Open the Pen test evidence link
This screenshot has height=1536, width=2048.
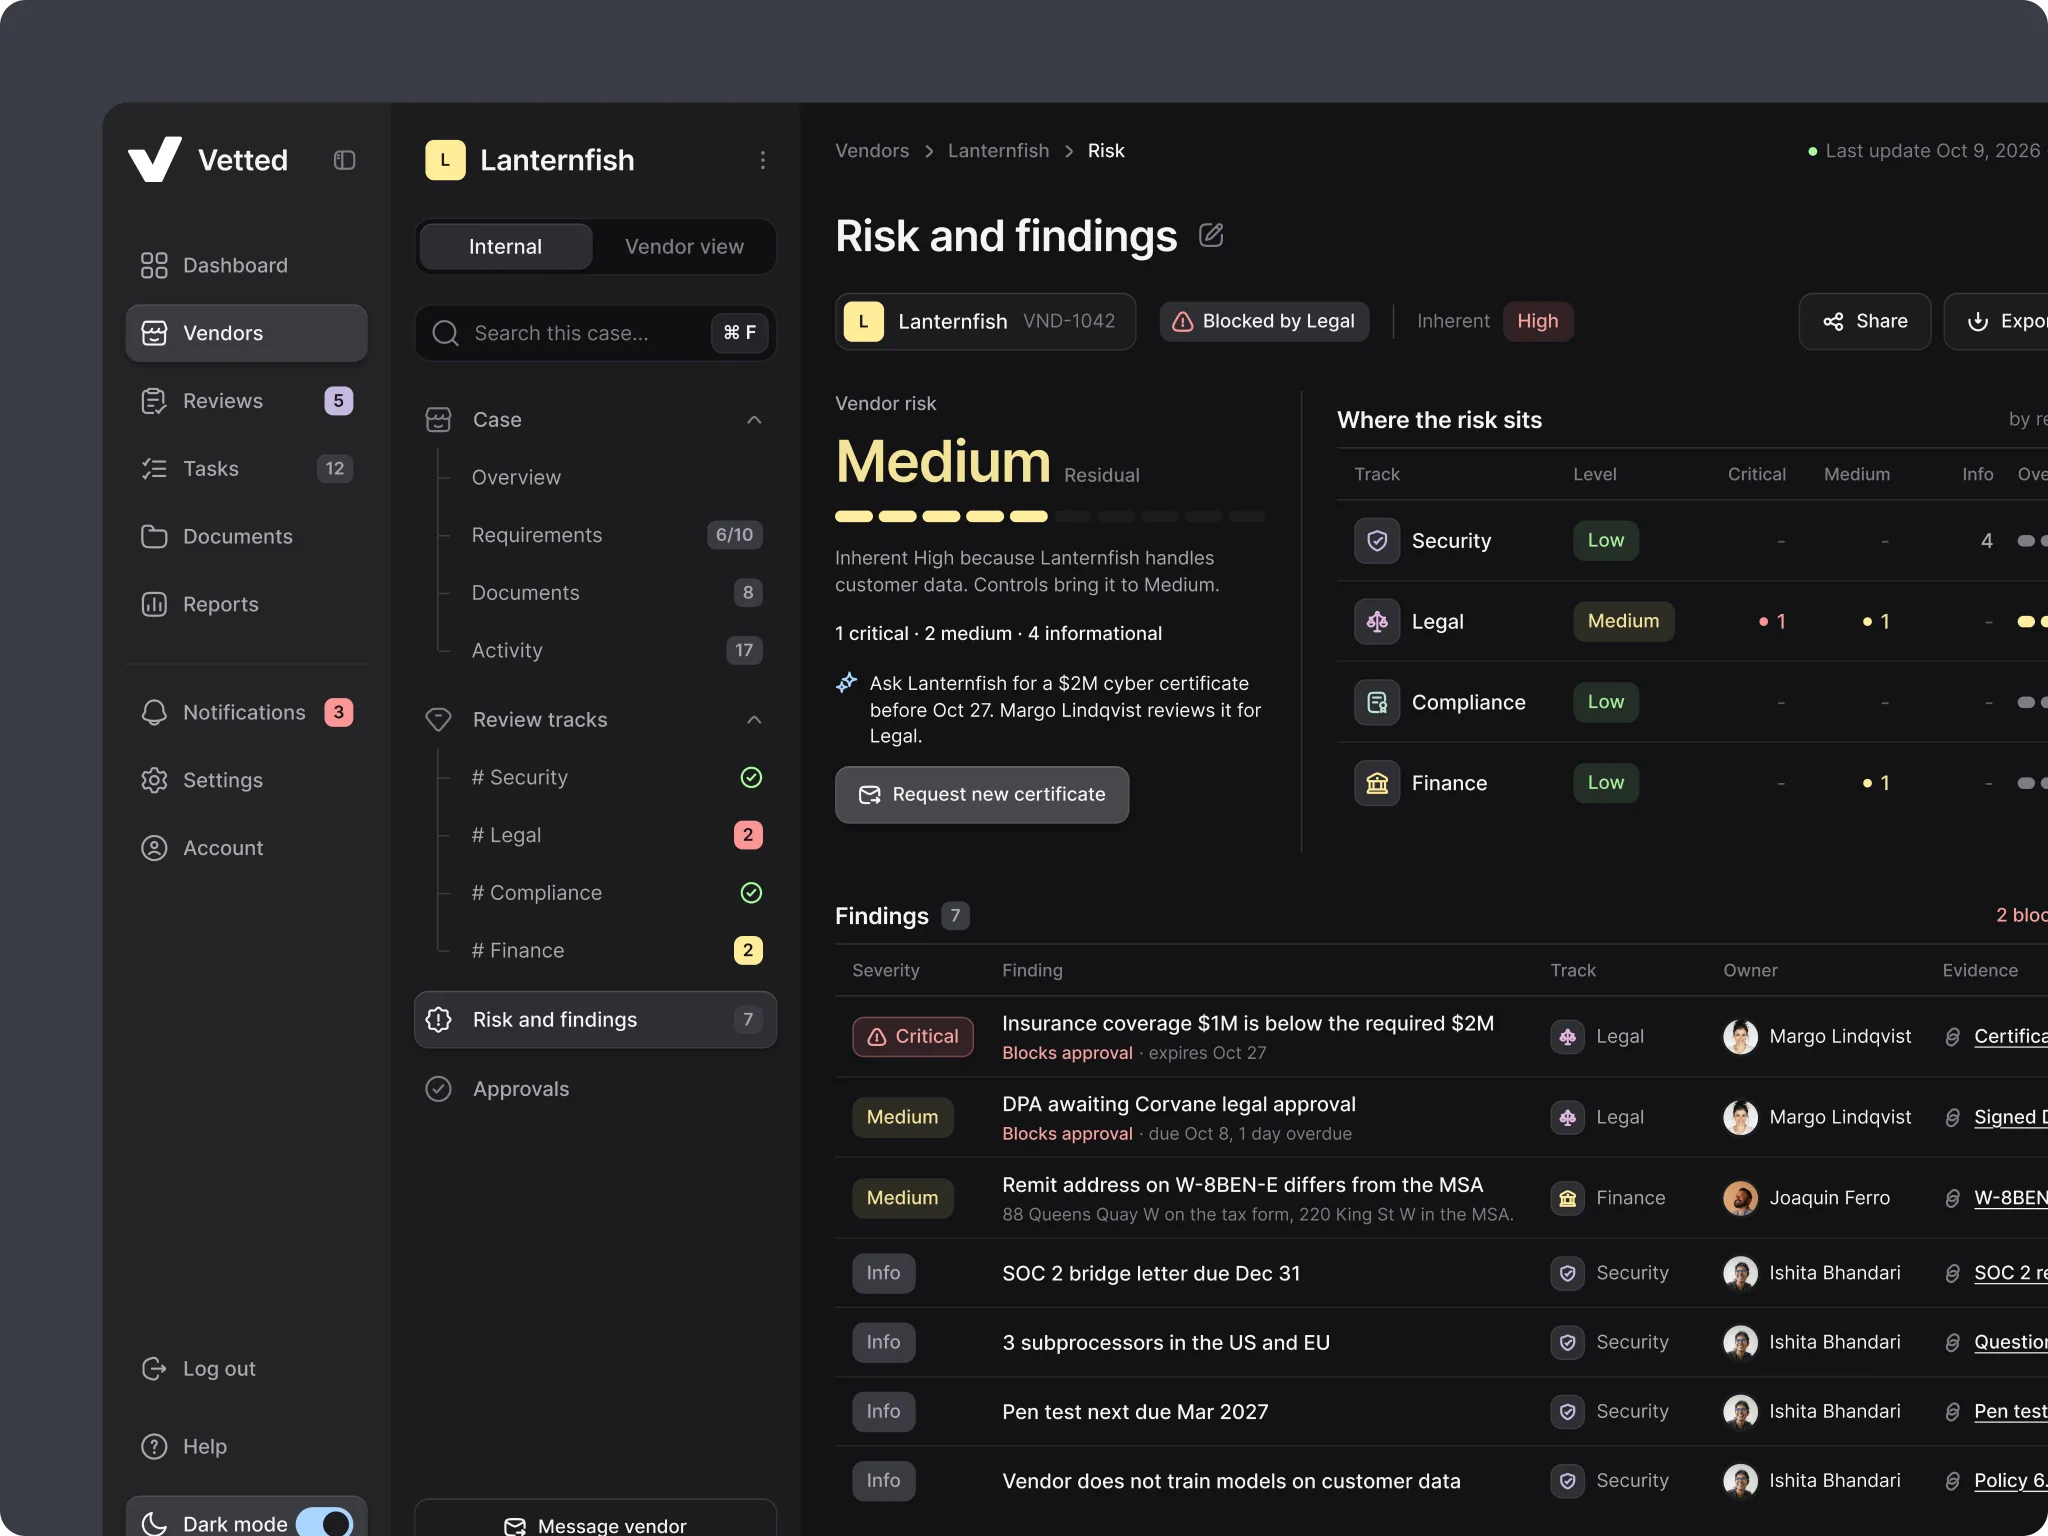(x=2010, y=1411)
